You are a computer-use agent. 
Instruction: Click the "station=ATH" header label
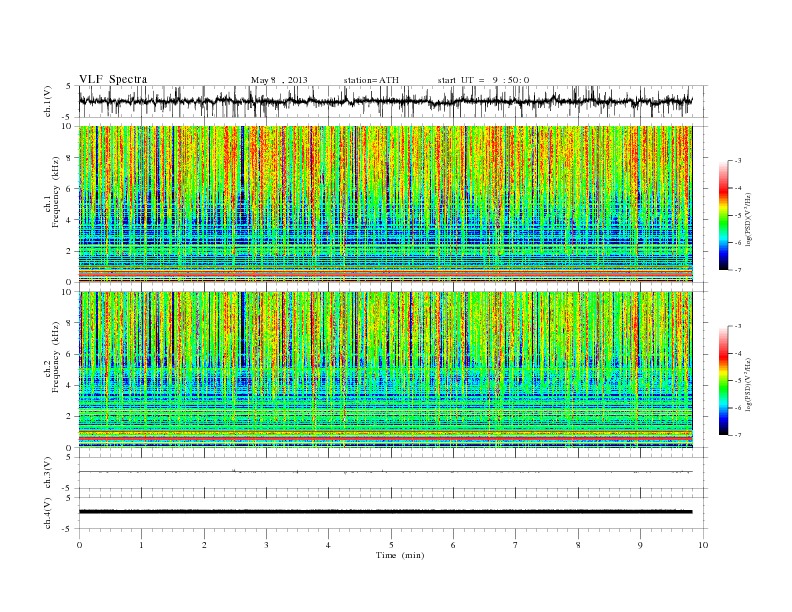[x=371, y=80]
